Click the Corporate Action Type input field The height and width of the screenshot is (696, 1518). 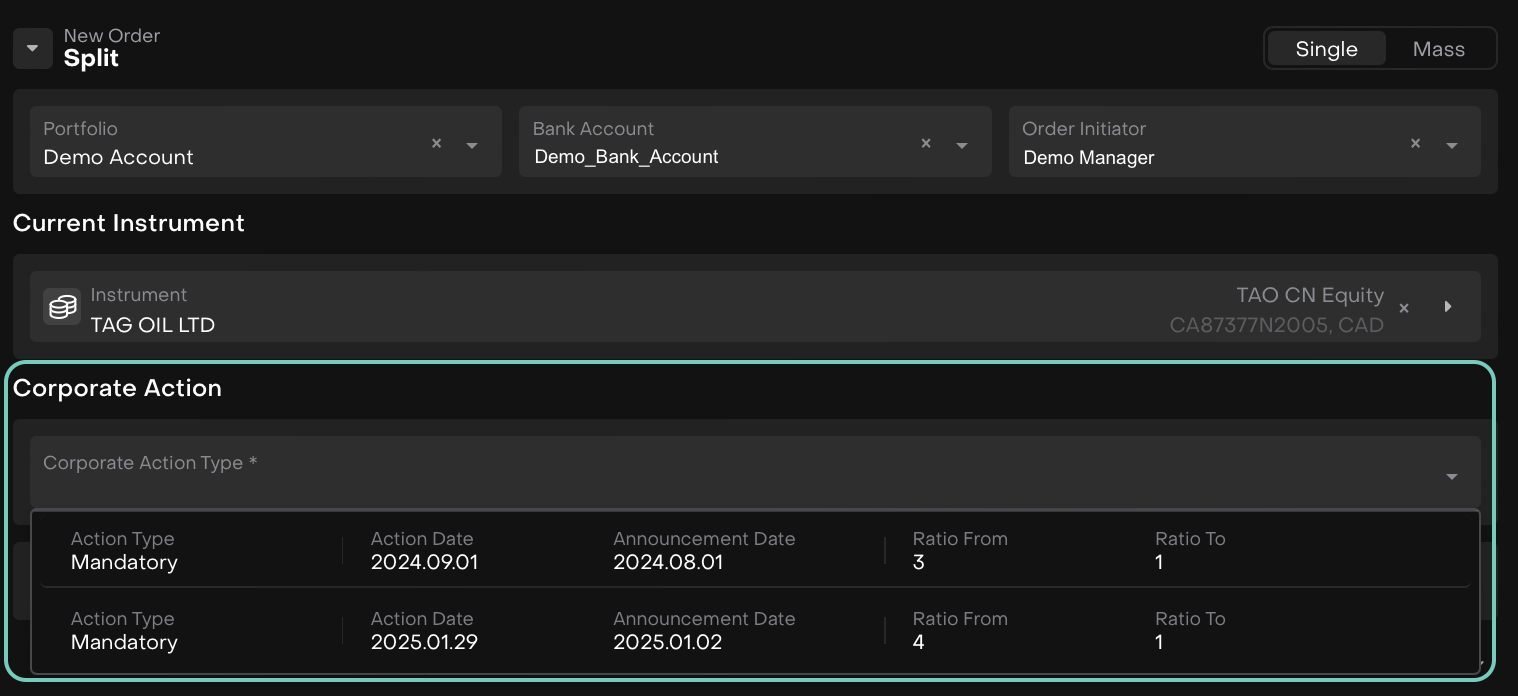coord(700,472)
